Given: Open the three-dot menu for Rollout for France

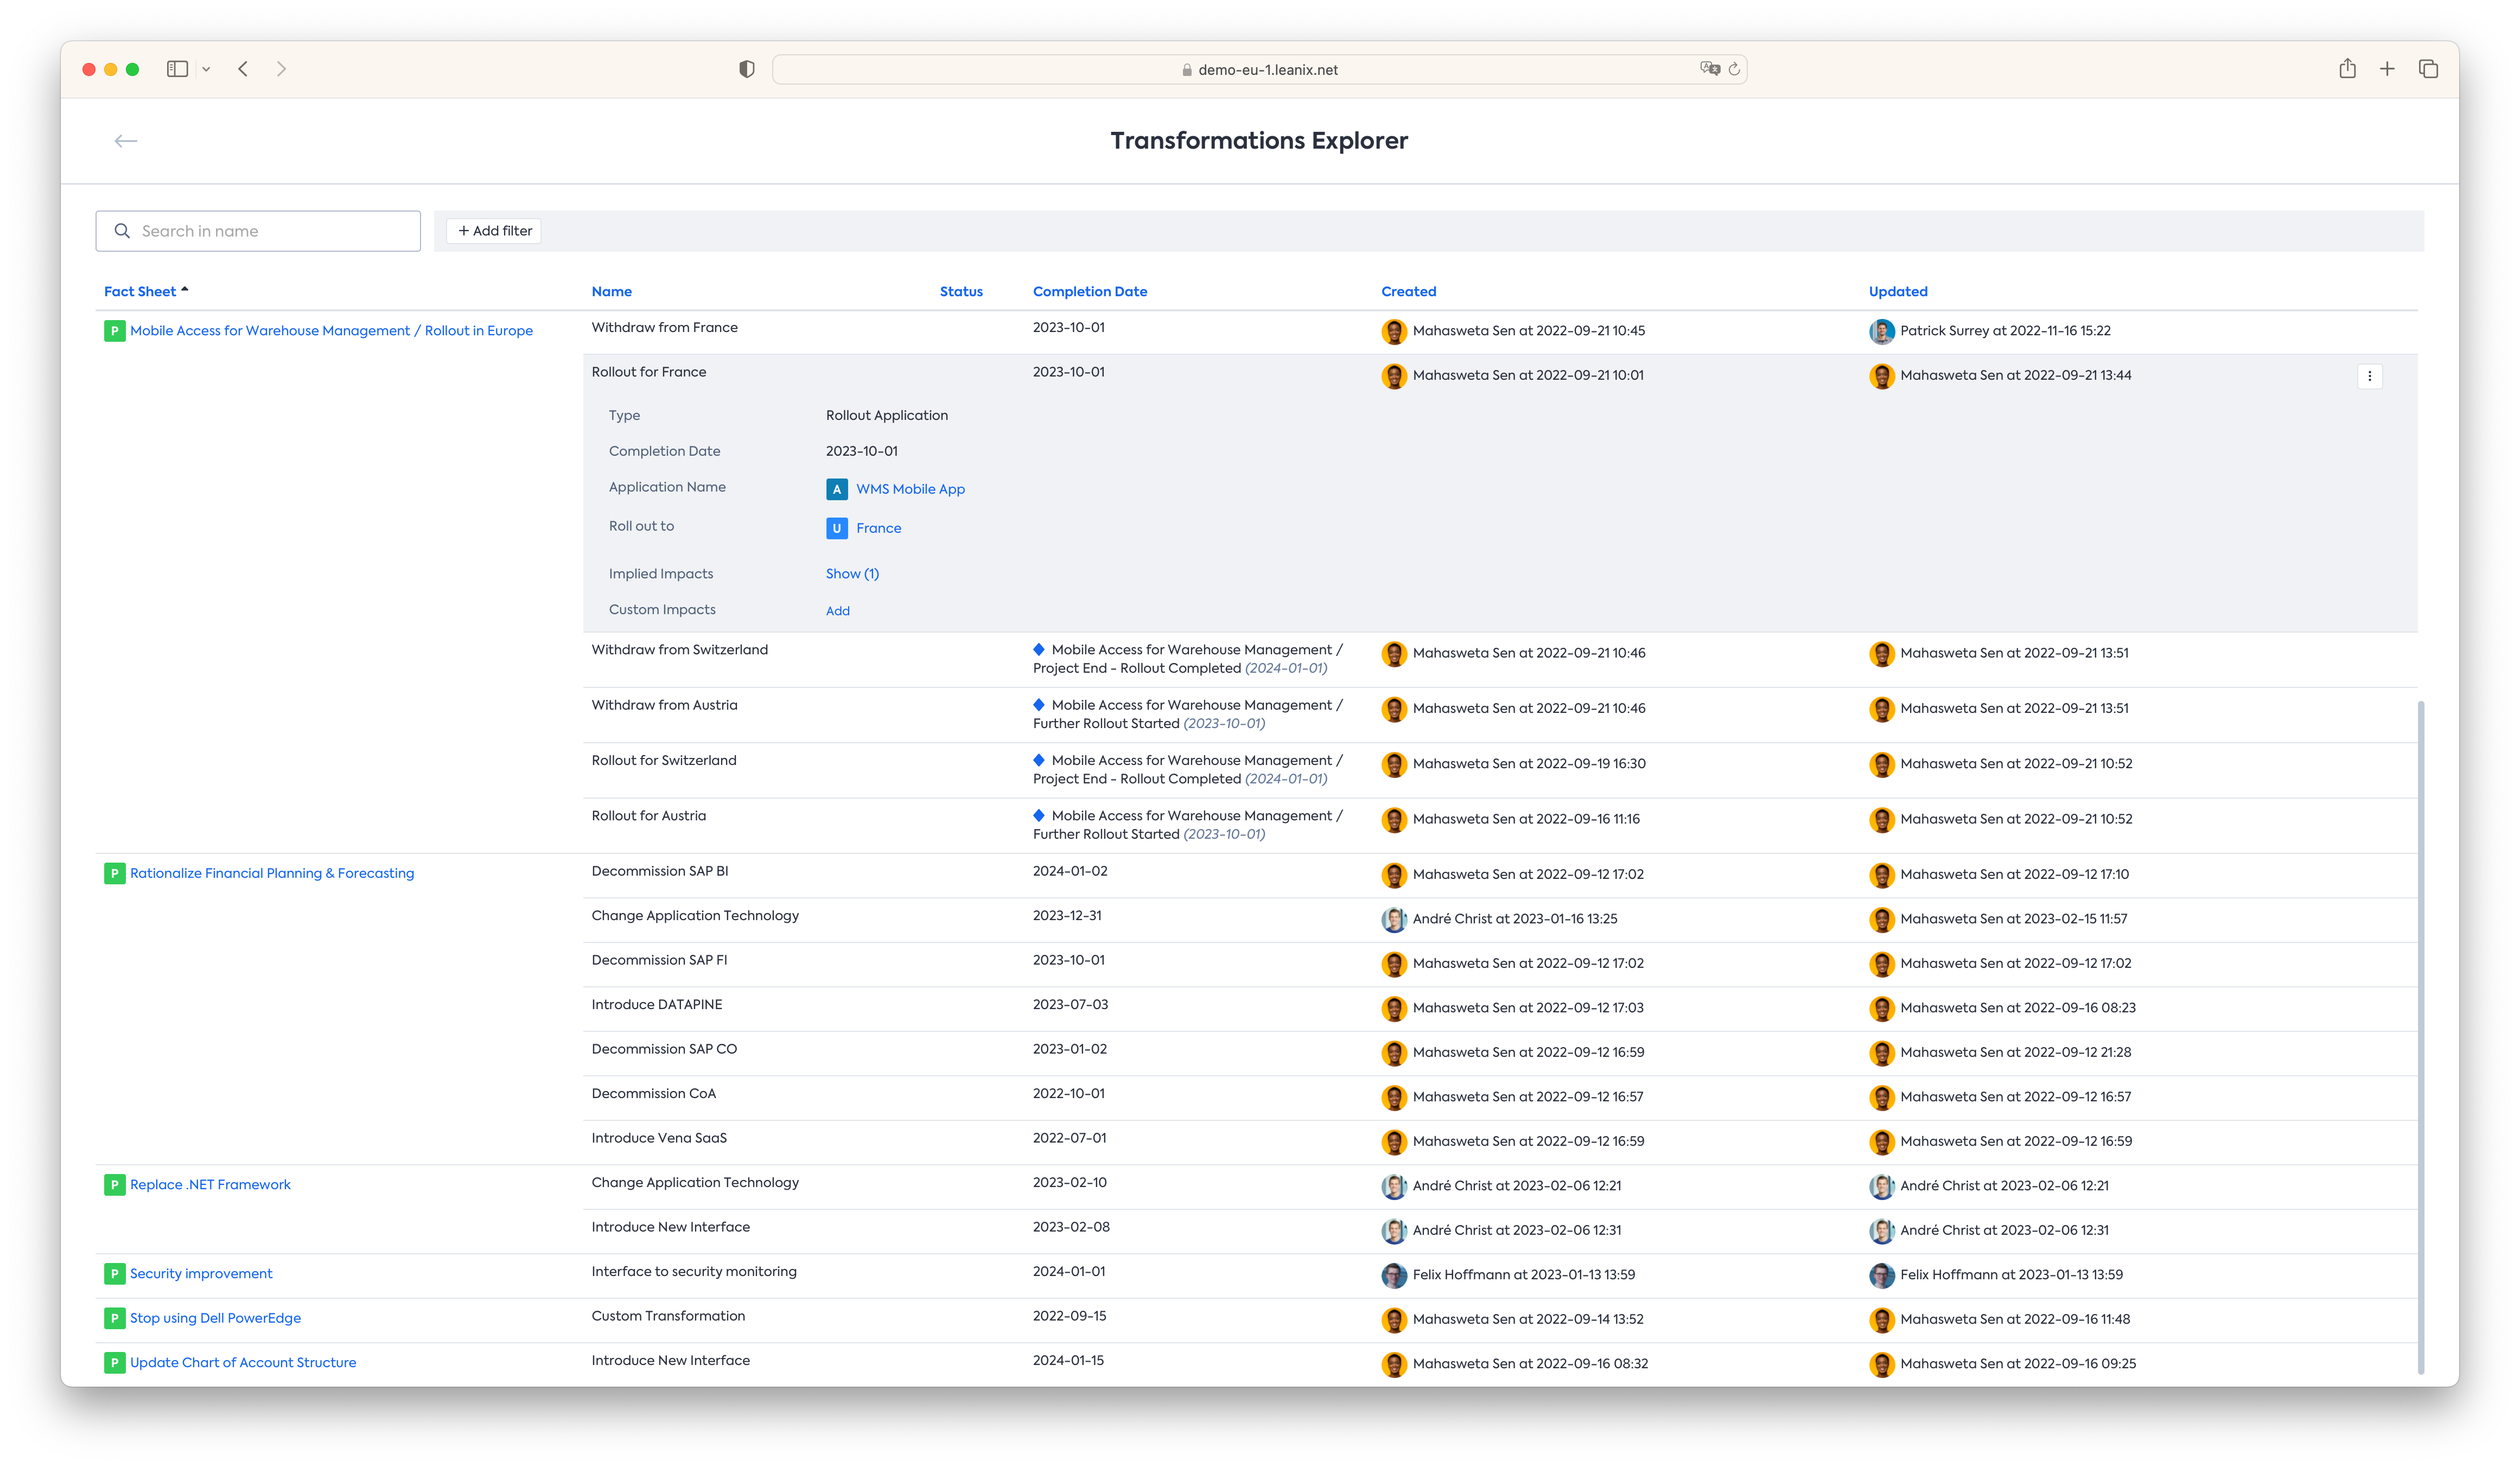Looking at the screenshot, I should click(x=2369, y=376).
